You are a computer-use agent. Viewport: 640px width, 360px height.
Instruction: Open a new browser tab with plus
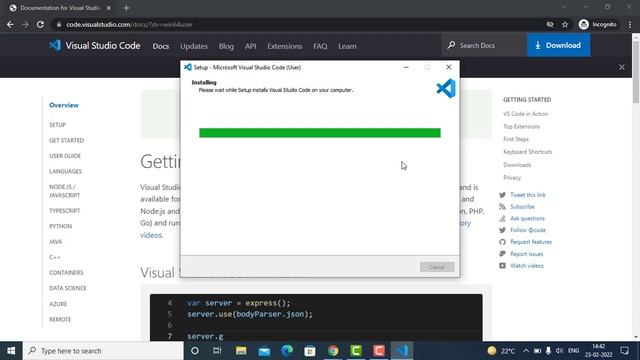tap(126, 8)
